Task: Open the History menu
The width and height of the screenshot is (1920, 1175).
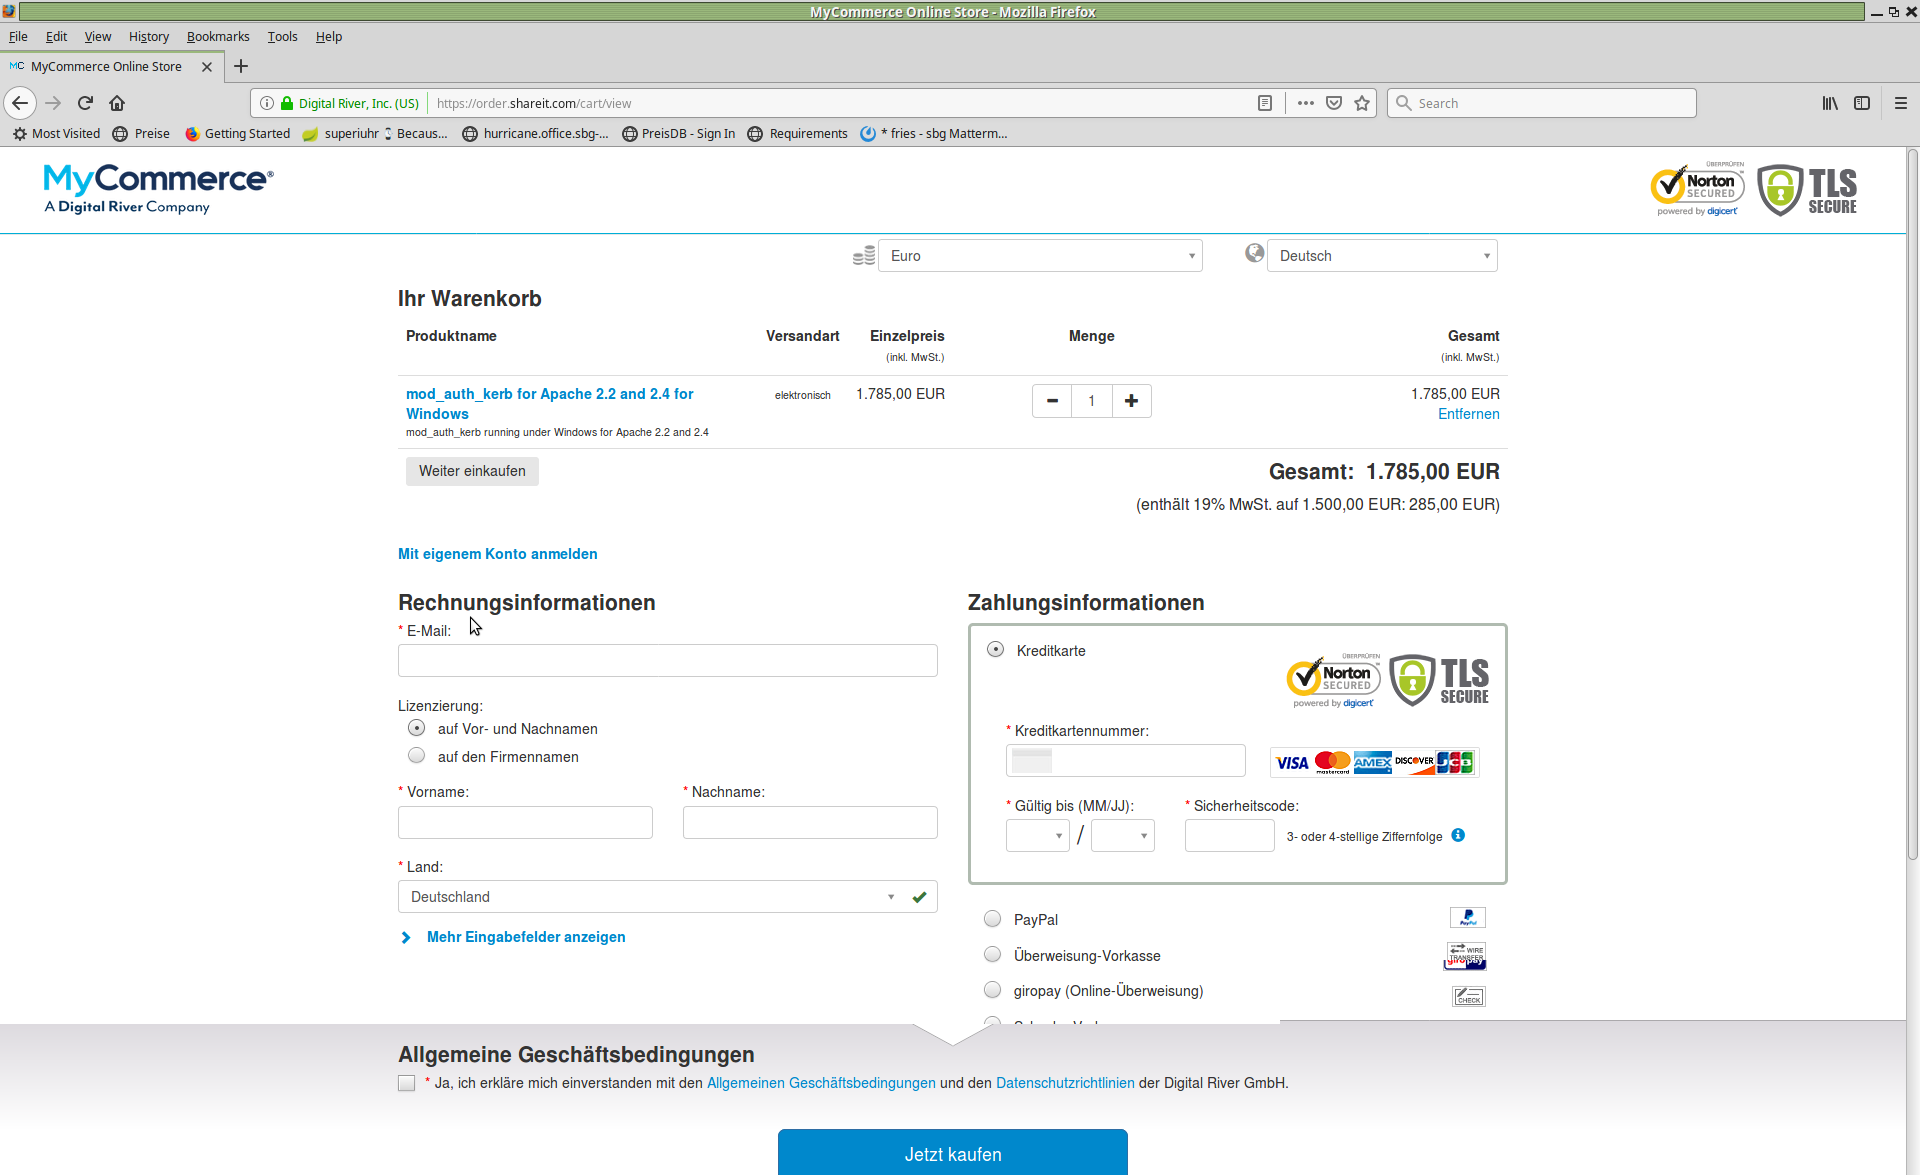Action: pyautogui.click(x=149, y=37)
